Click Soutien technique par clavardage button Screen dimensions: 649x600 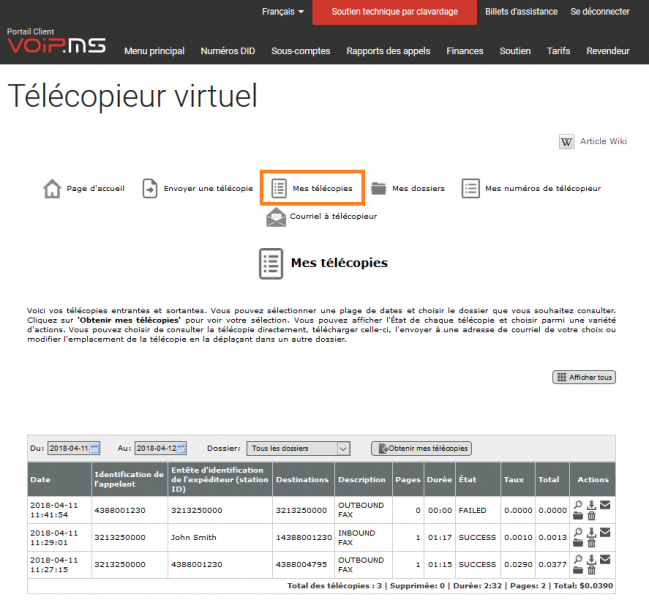point(394,12)
